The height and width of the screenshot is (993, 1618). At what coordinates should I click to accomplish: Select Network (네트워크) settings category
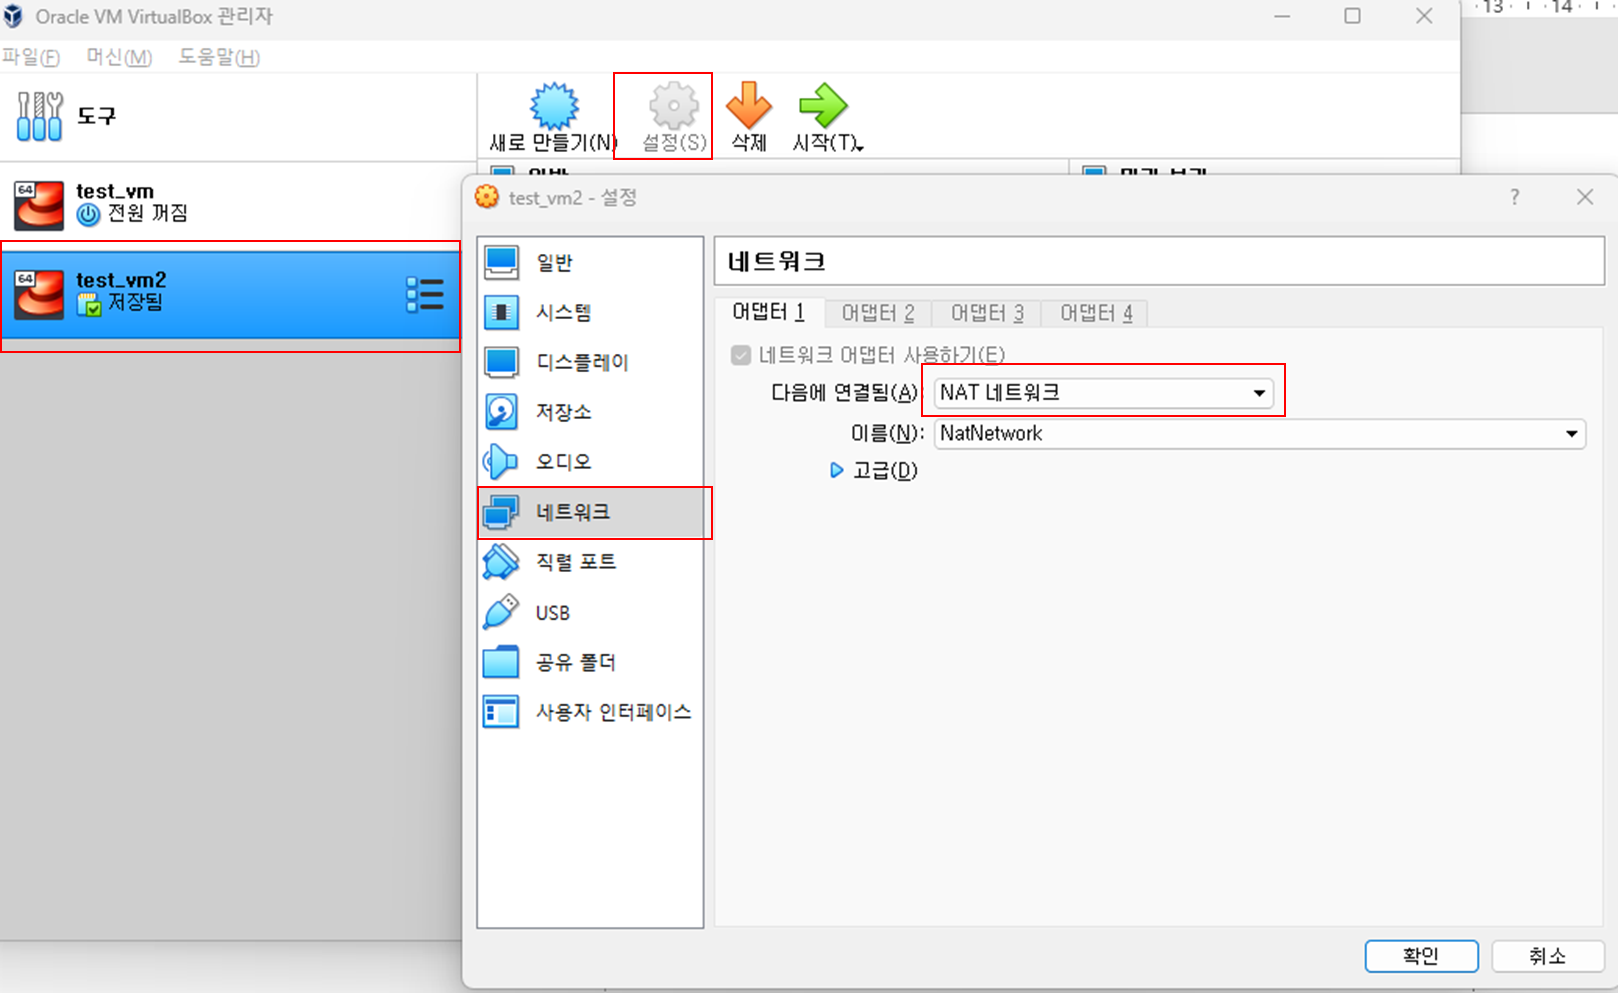590,512
